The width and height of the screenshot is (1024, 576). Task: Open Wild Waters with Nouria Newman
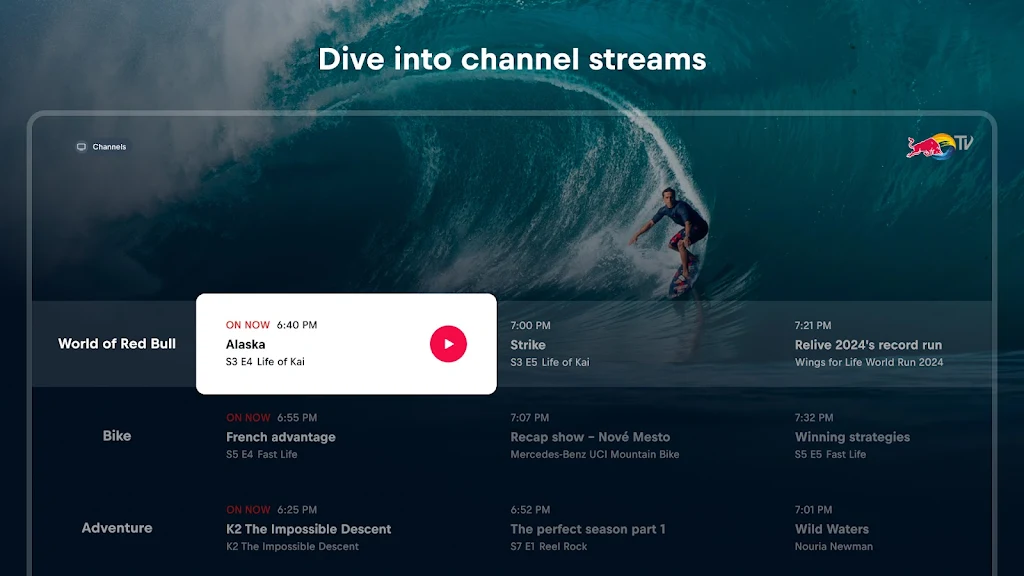click(x=832, y=529)
